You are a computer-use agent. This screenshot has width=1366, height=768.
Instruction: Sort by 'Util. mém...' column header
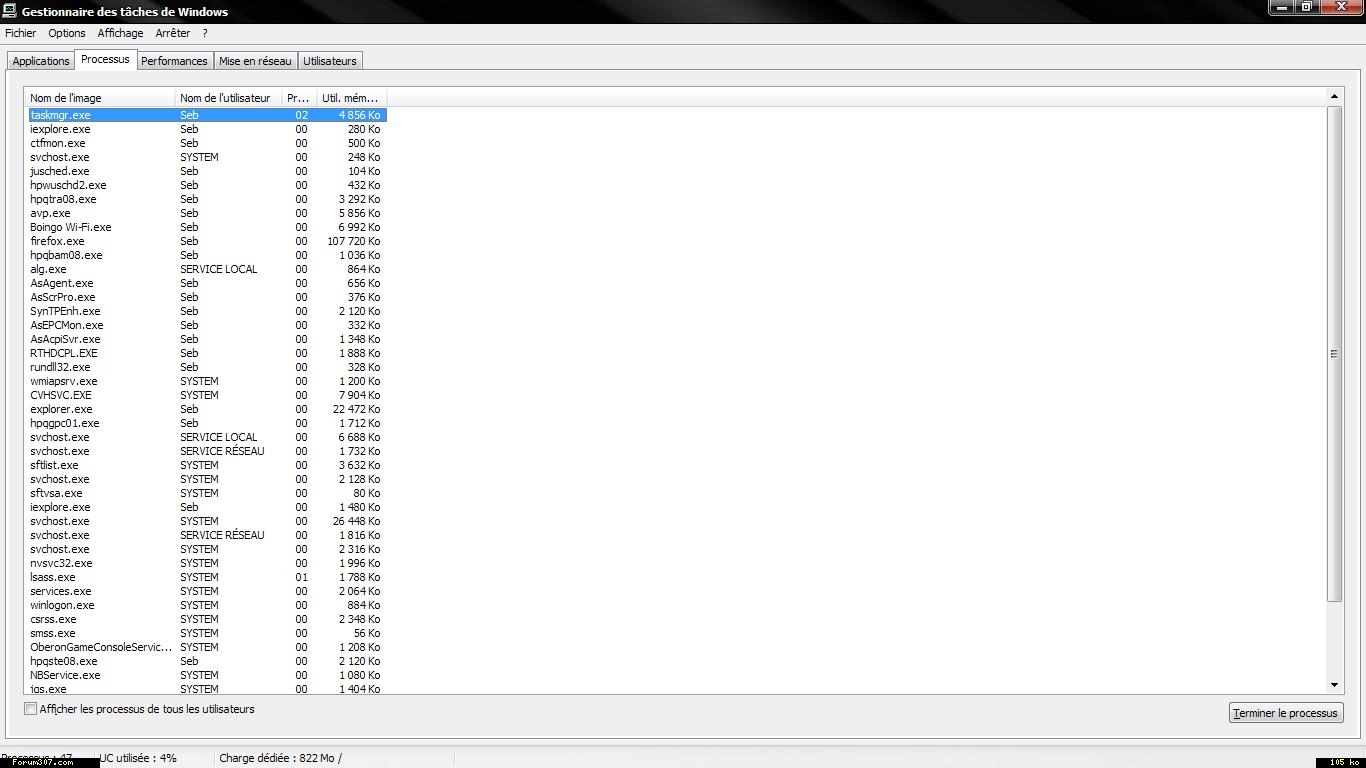[x=350, y=98]
